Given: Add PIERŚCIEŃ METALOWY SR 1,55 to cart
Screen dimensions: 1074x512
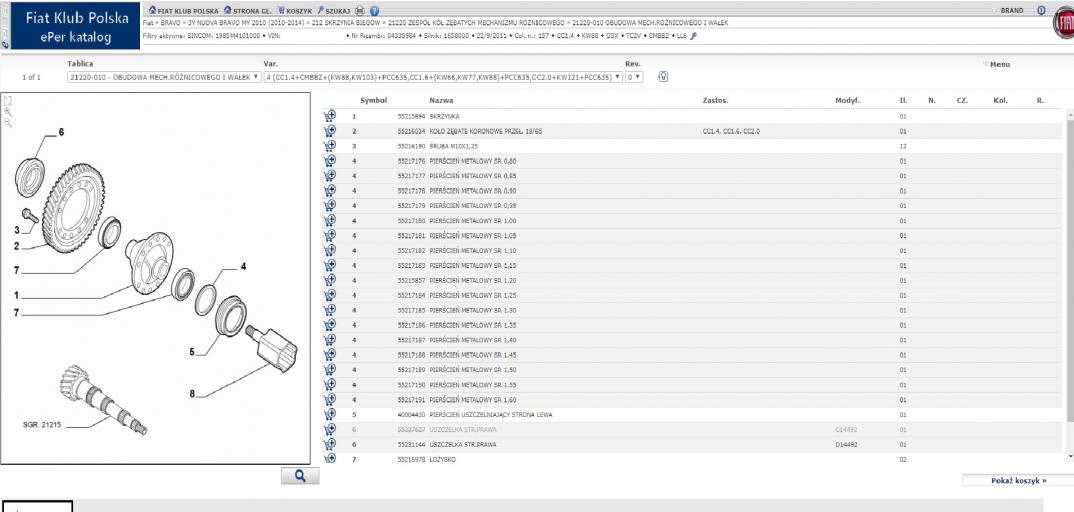Looking at the screenshot, I should click(329, 384).
